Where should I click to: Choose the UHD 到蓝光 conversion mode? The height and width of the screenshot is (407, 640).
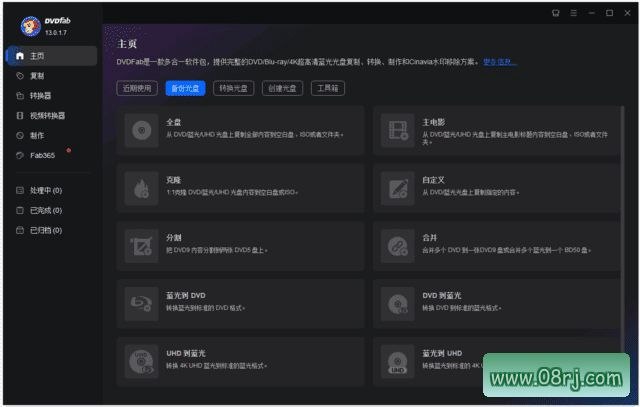(x=240, y=362)
